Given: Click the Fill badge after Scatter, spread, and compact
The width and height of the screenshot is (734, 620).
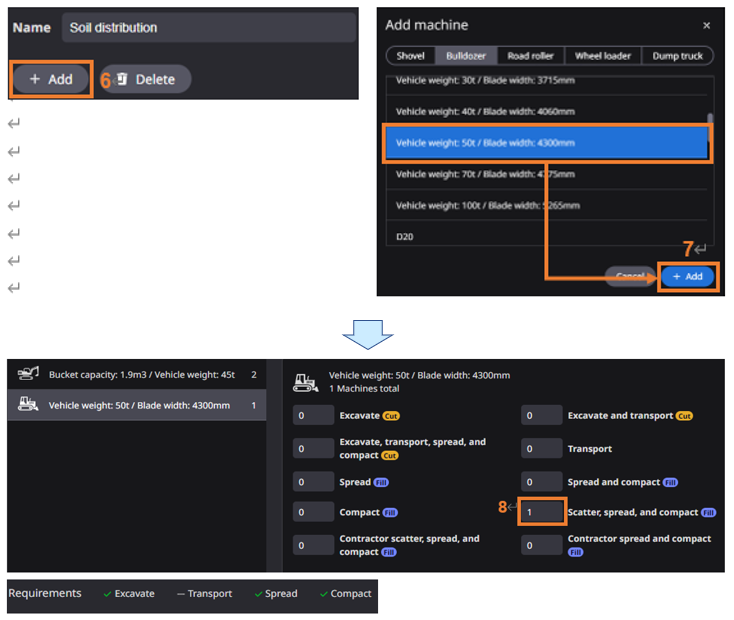Looking at the screenshot, I should click(708, 513).
